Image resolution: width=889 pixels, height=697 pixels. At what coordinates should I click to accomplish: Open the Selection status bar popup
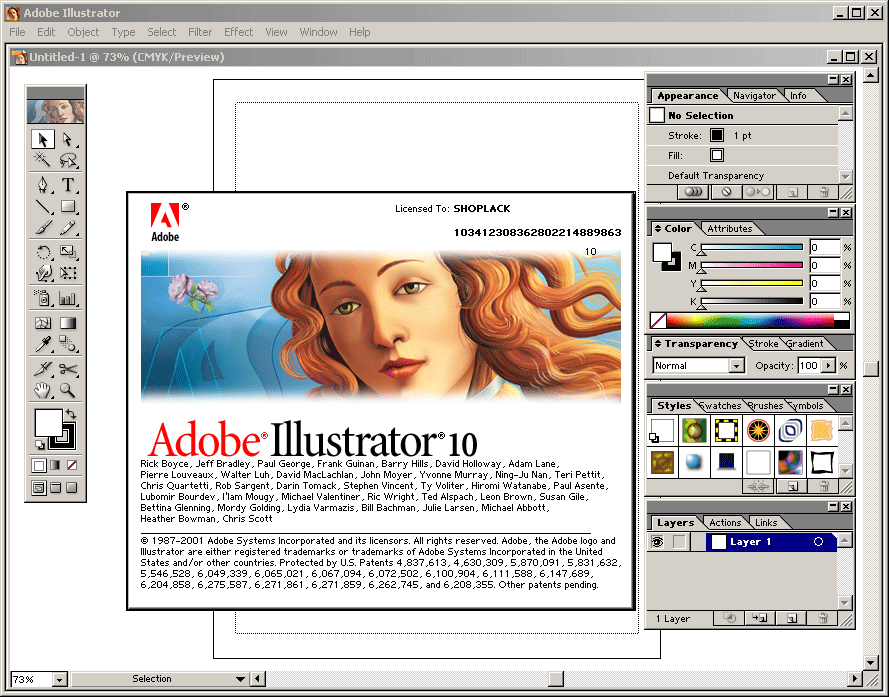pyautogui.click(x=240, y=679)
